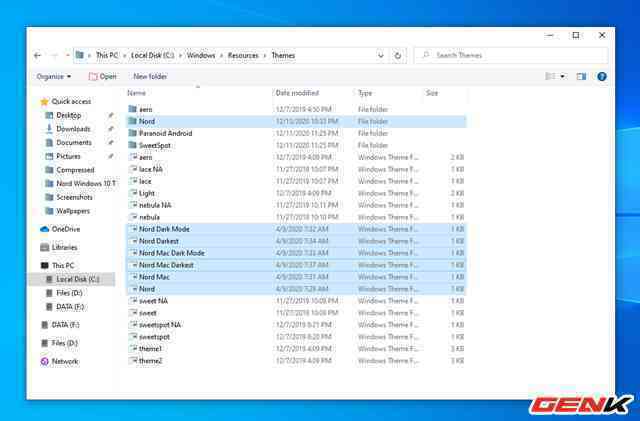Open the Help question mark icon

coord(602,76)
